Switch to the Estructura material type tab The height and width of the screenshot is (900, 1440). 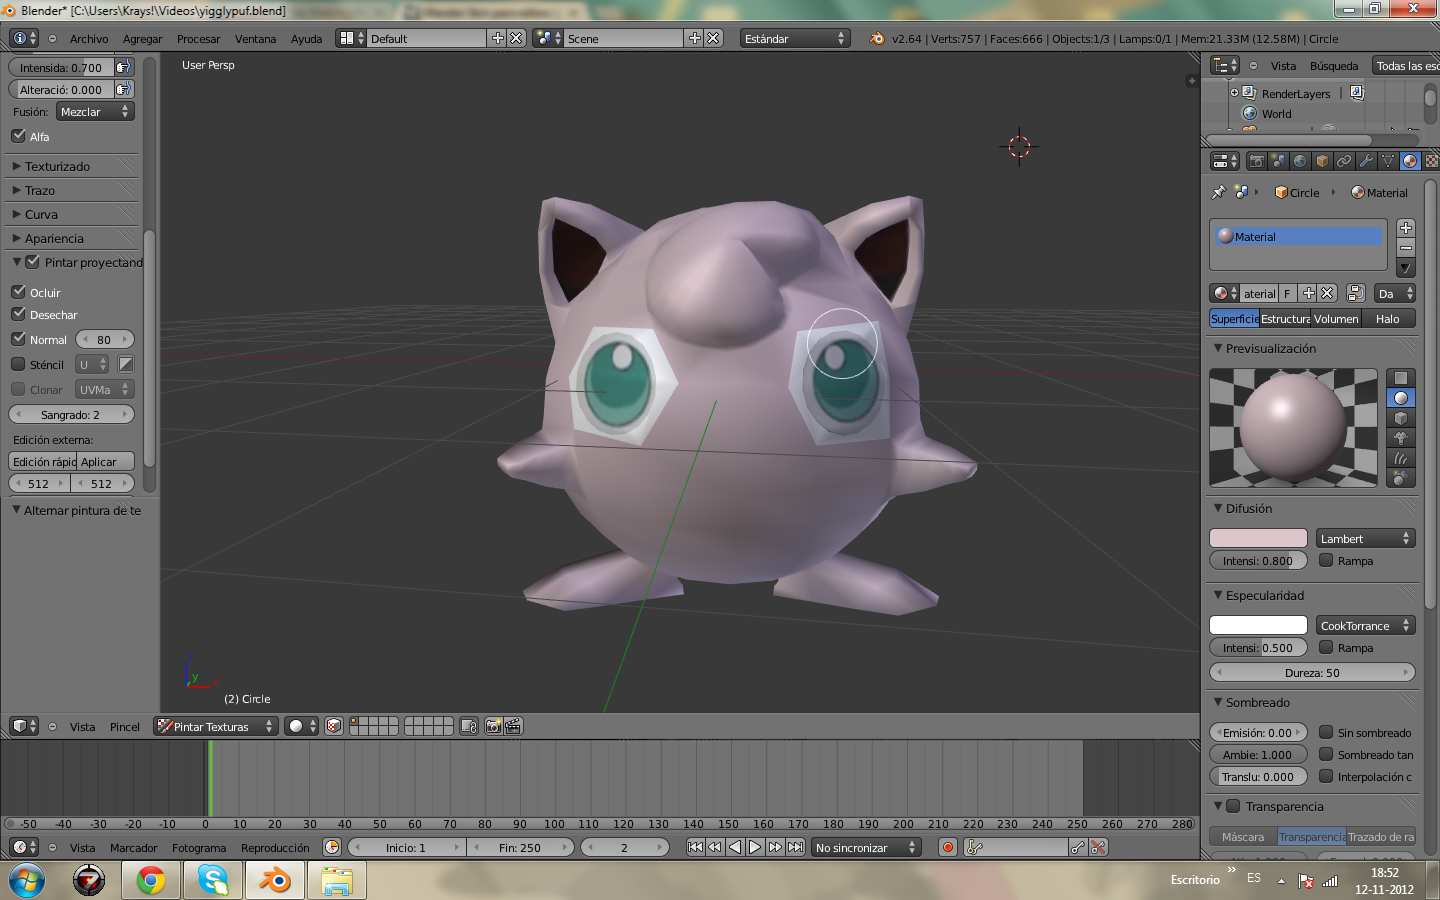point(1285,319)
